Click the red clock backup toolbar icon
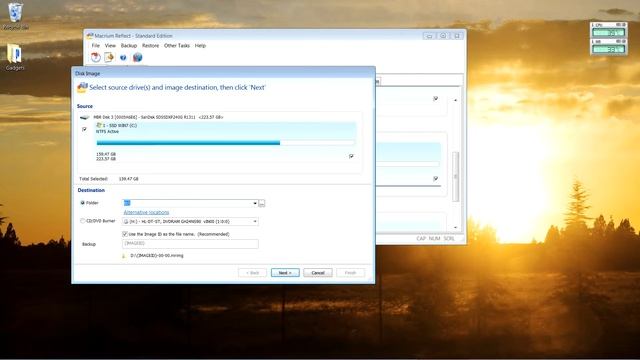Viewport: 640px width, 360px height. tap(96, 58)
